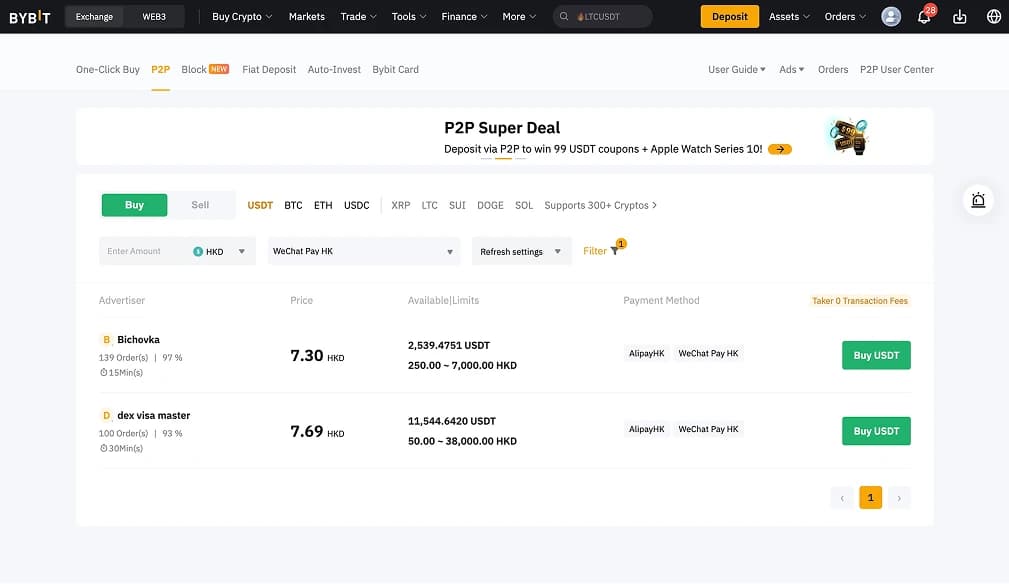The height and width of the screenshot is (584, 1009).
Task: Click the P2P Super Deal arrow icon
Action: [780, 149]
